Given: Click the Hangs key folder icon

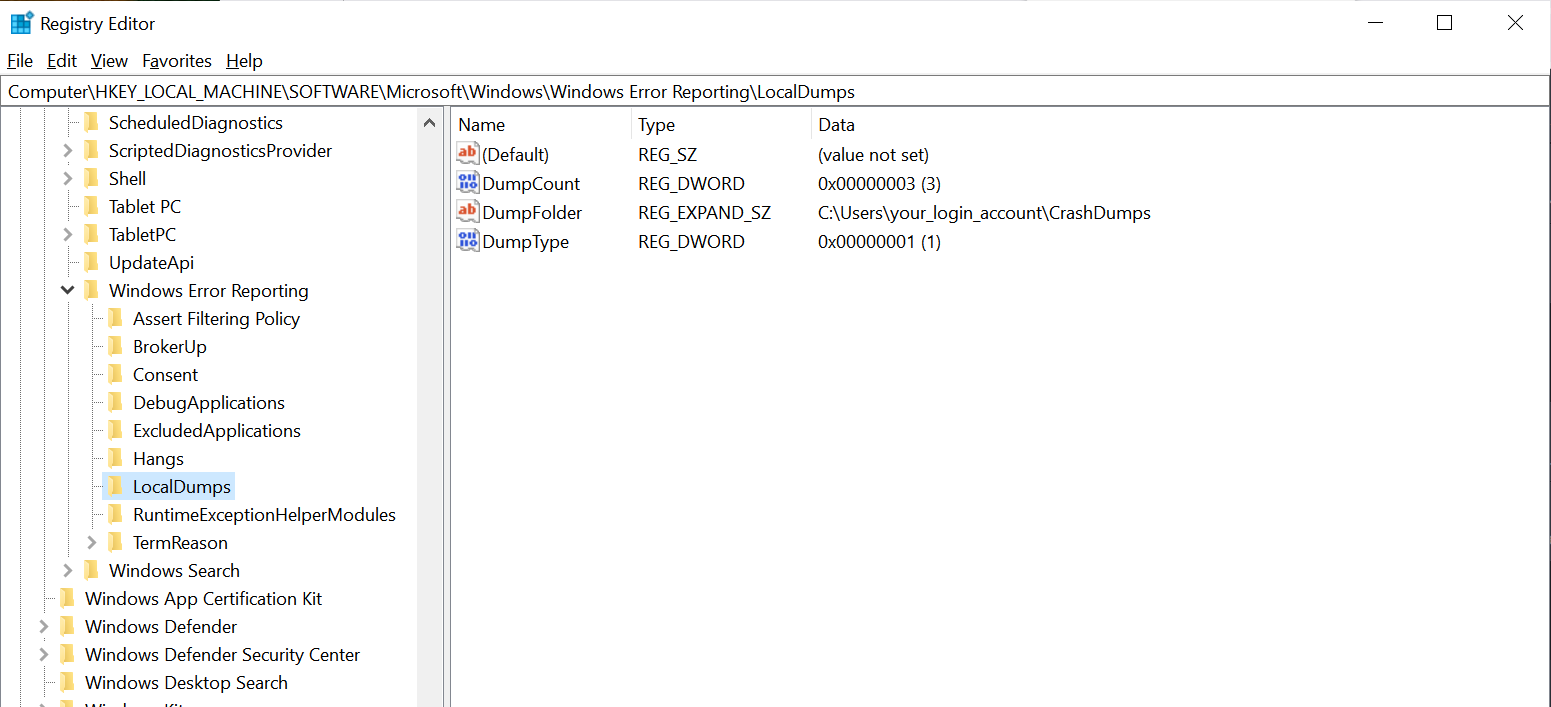Looking at the screenshot, I should [x=115, y=459].
